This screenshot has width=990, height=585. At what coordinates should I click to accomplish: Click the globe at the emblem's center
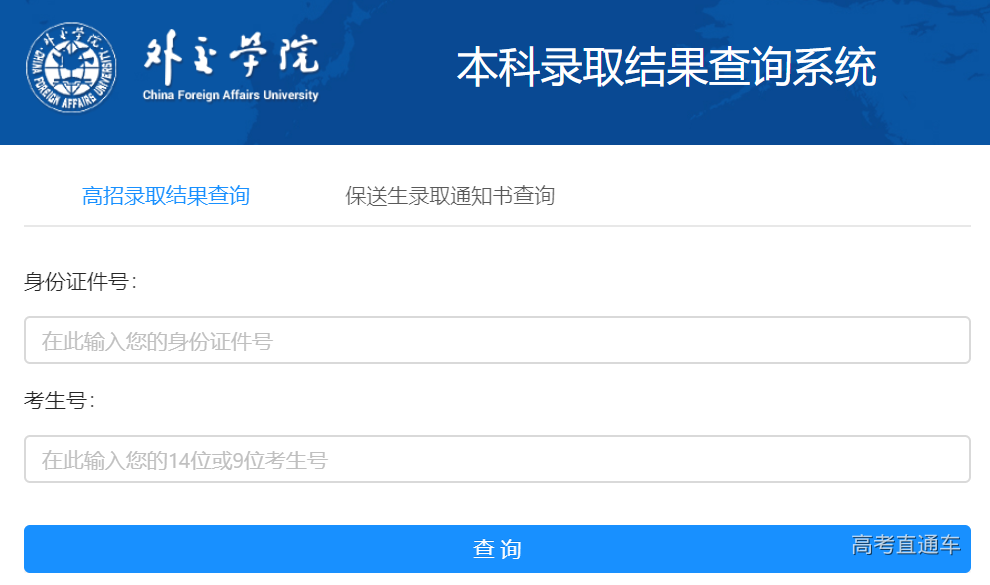[71, 70]
